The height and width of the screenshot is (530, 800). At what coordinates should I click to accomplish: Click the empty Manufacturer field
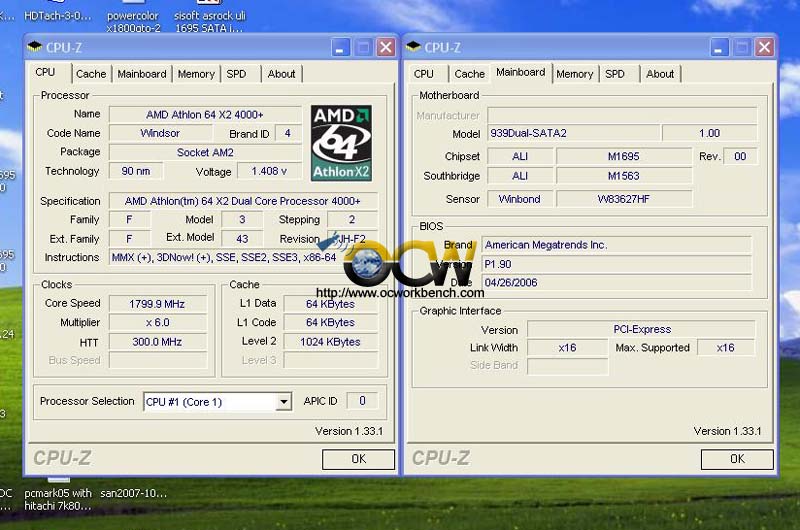pyautogui.click(x=622, y=115)
